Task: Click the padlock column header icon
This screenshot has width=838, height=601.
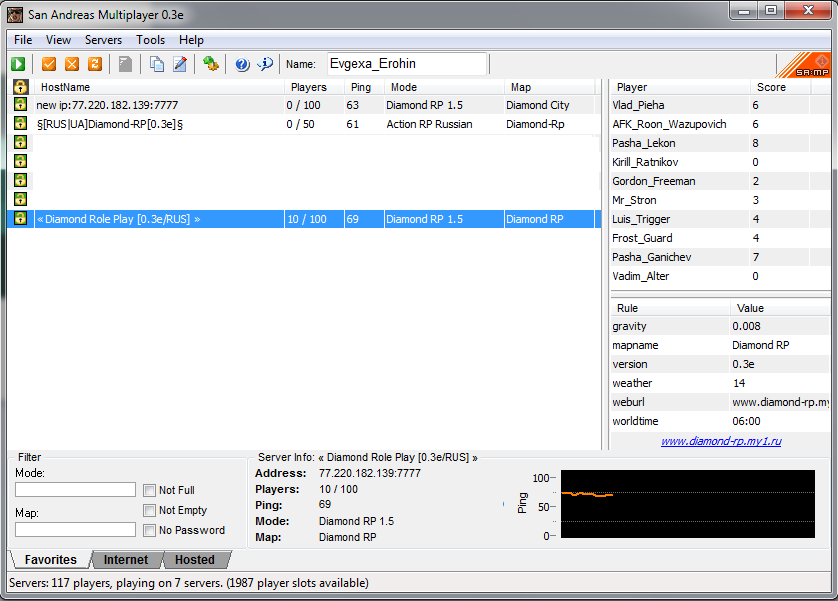Action: (x=20, y=87)
